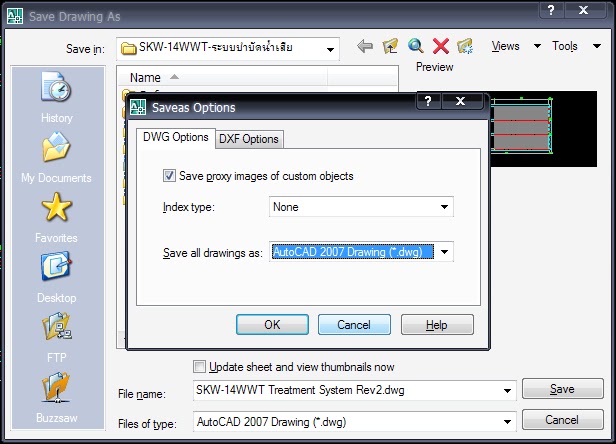Image resolution: width=616 pixels, height=444 pixels.
Task: Toggle Save proxy images of custom objects
Action: click(x=169, y=176)
